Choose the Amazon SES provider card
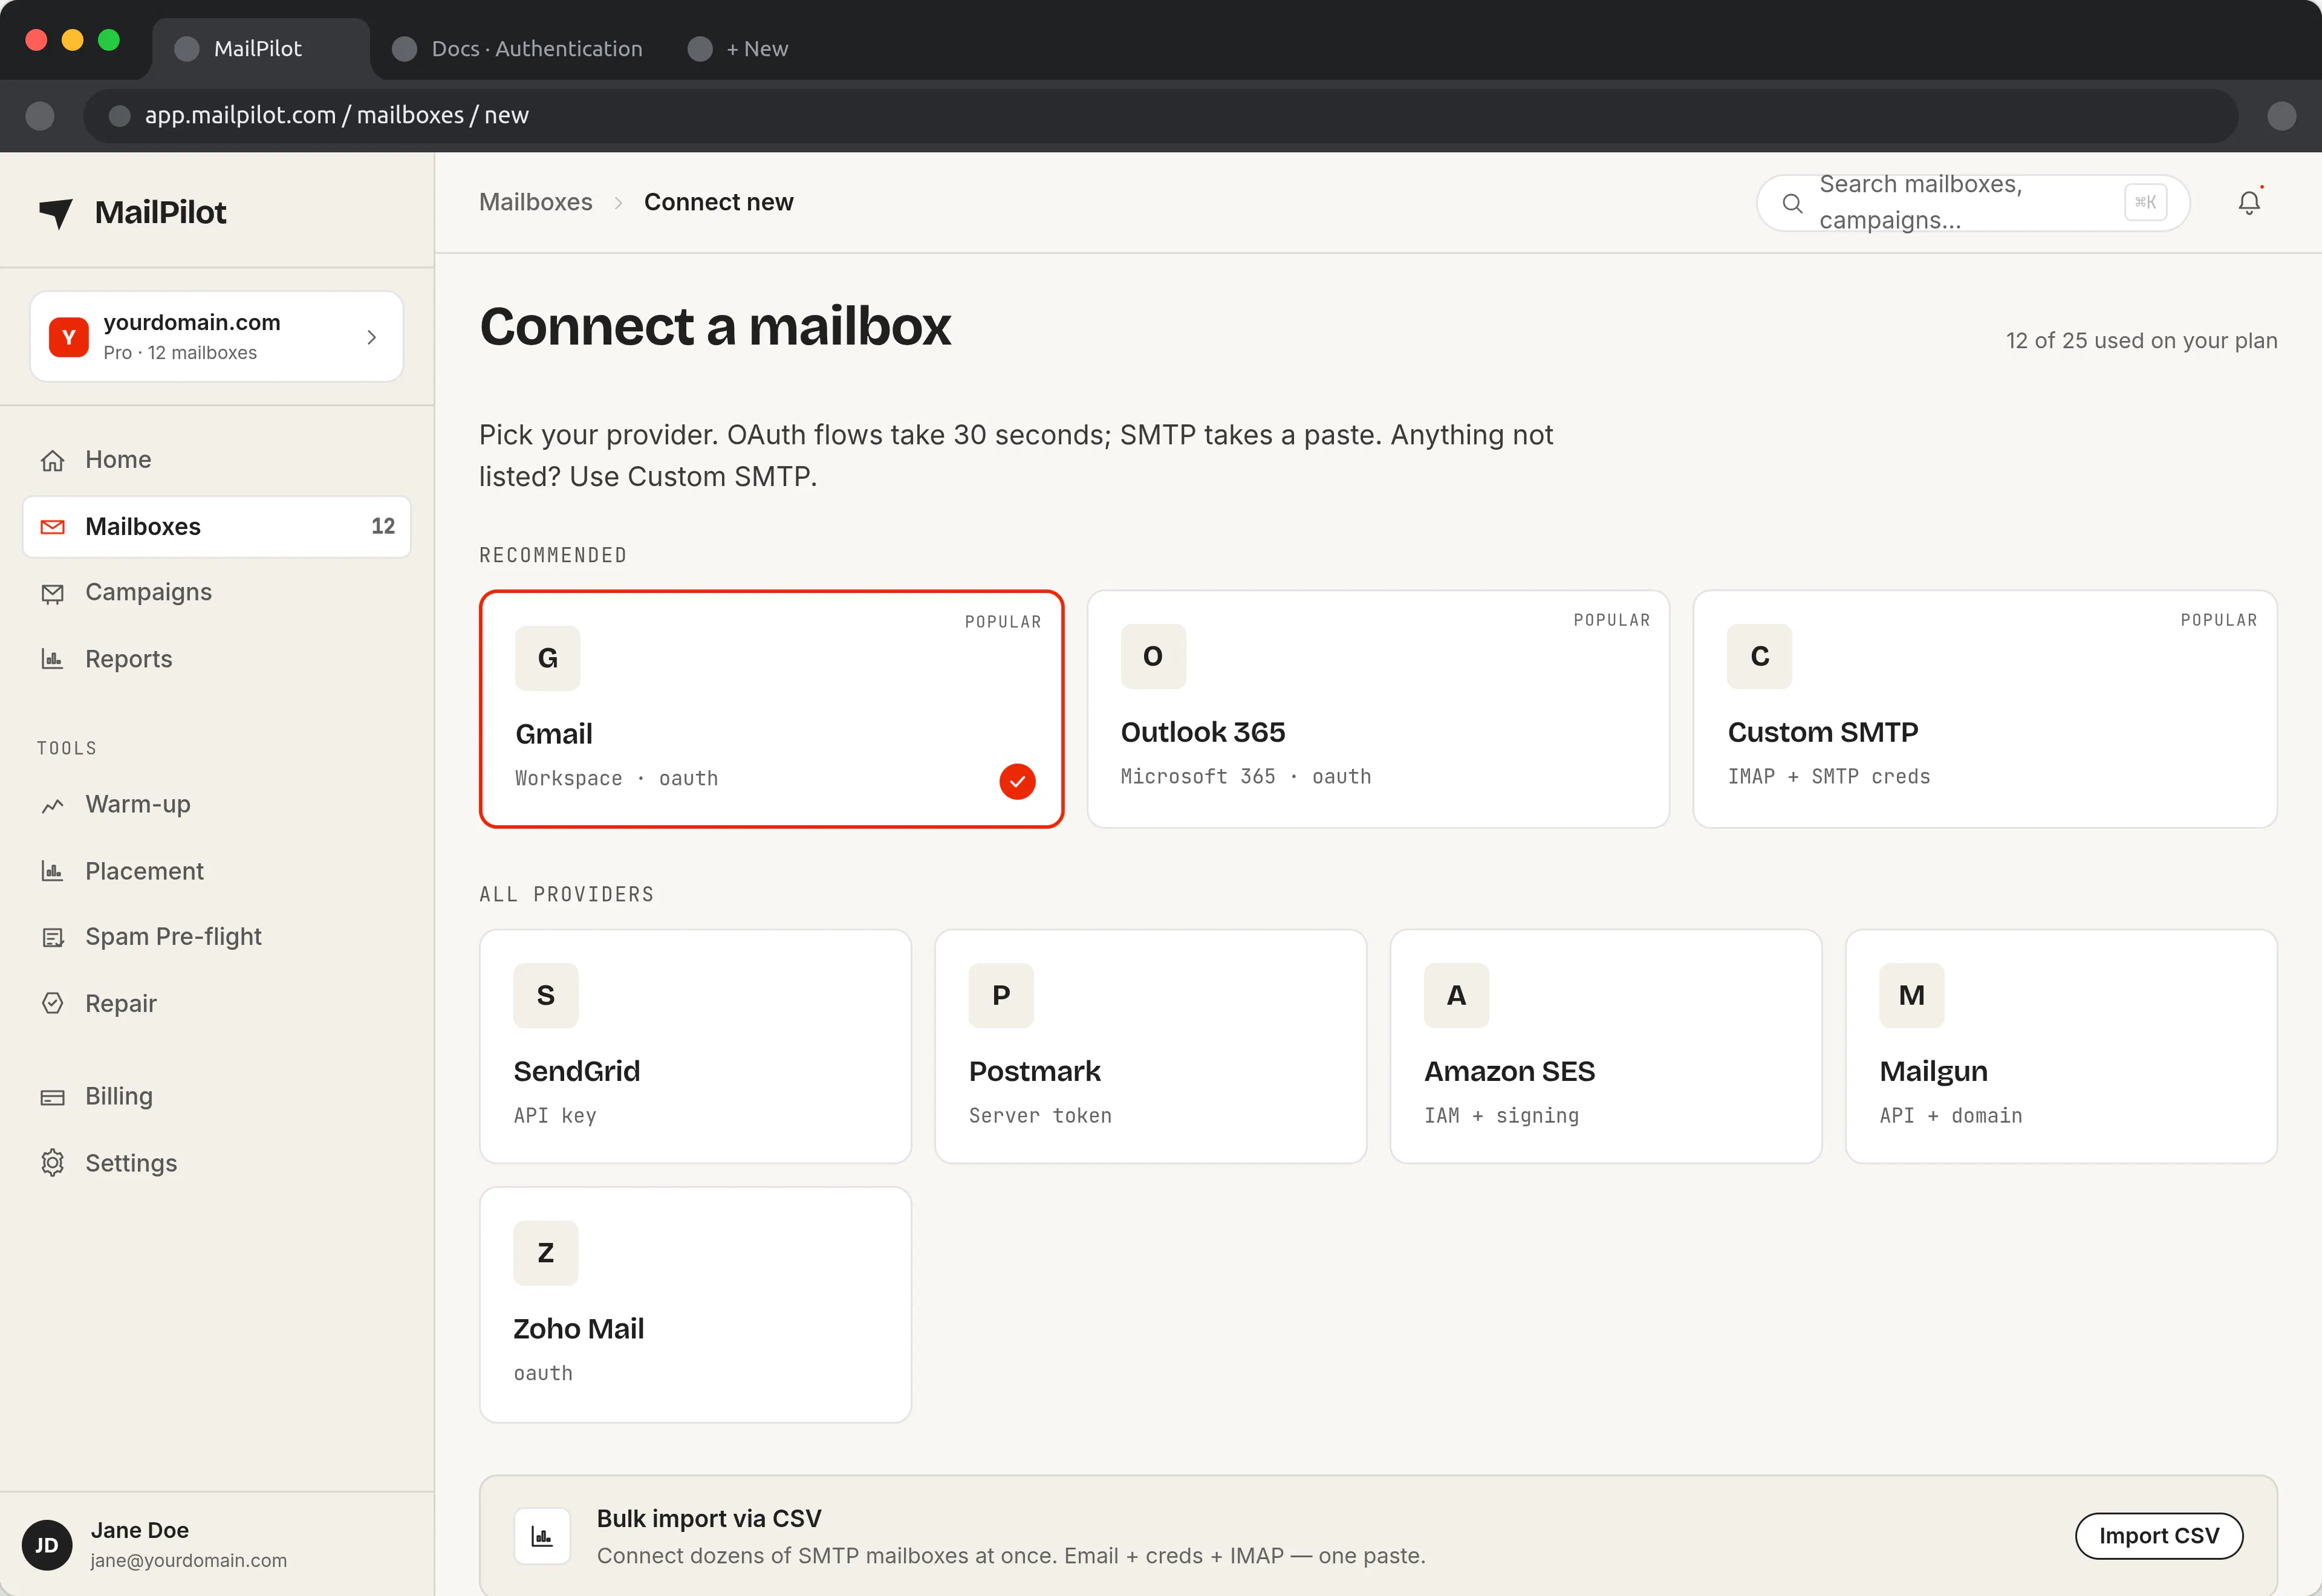 [1605, 1046]
